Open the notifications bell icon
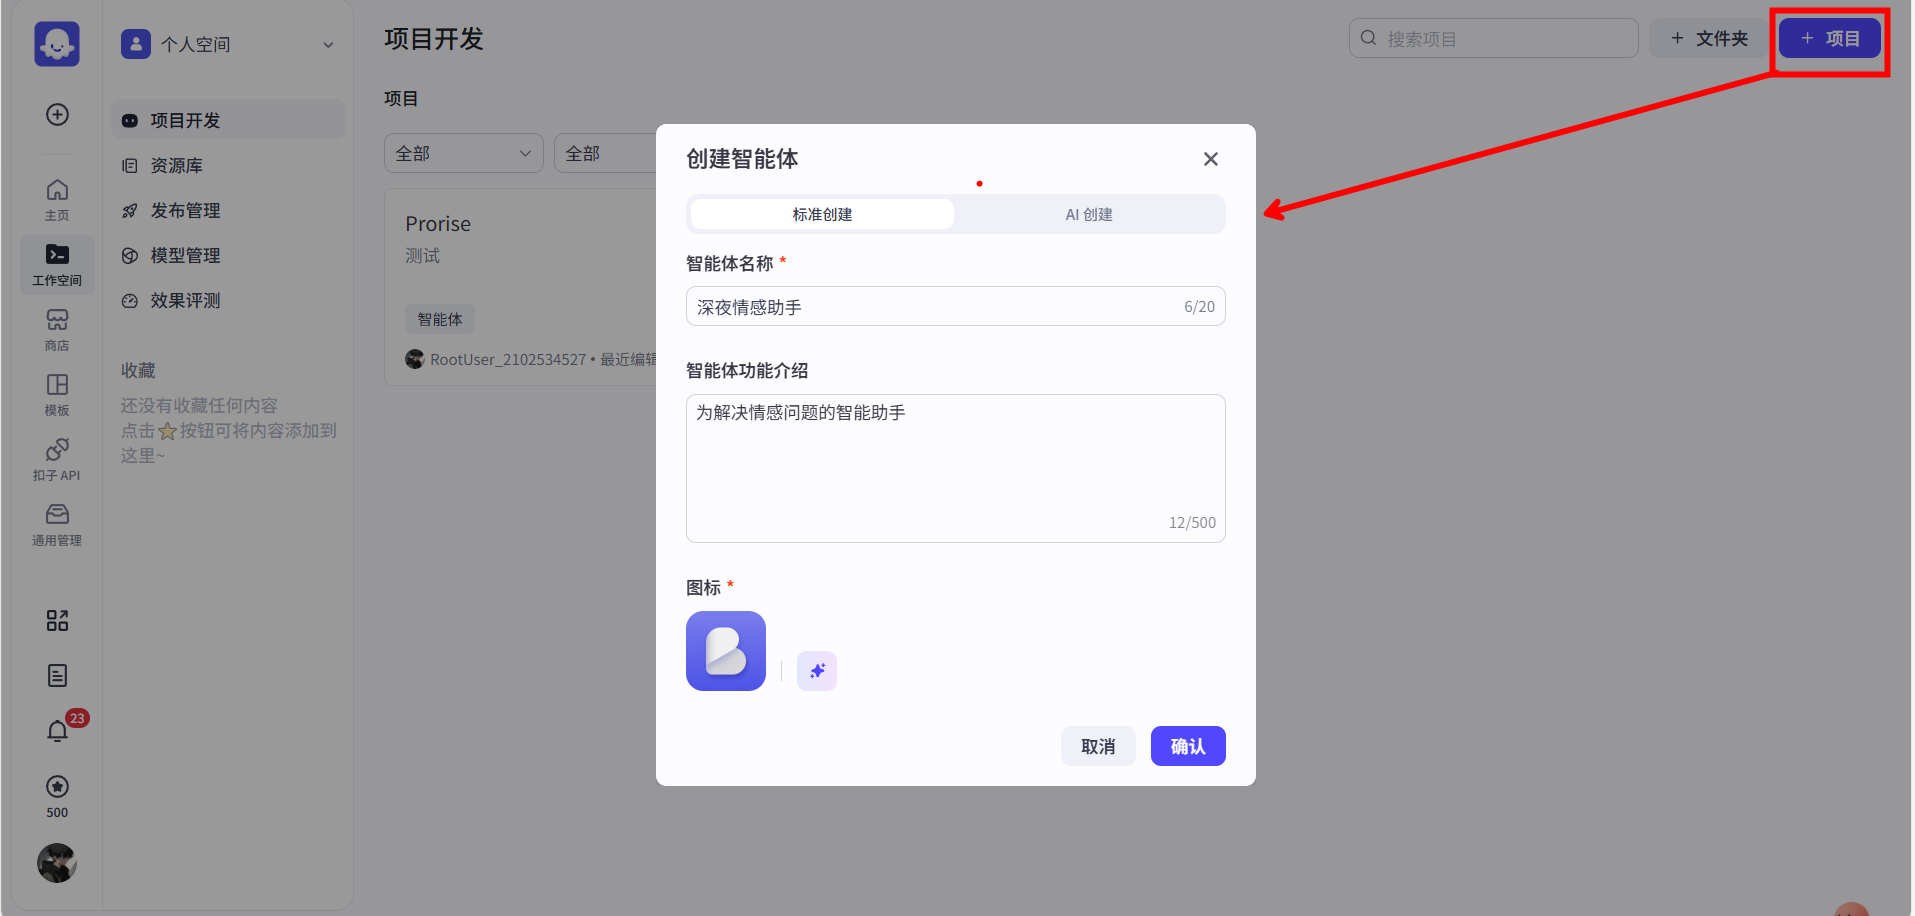1915x916 pixels. coord(58,731)
